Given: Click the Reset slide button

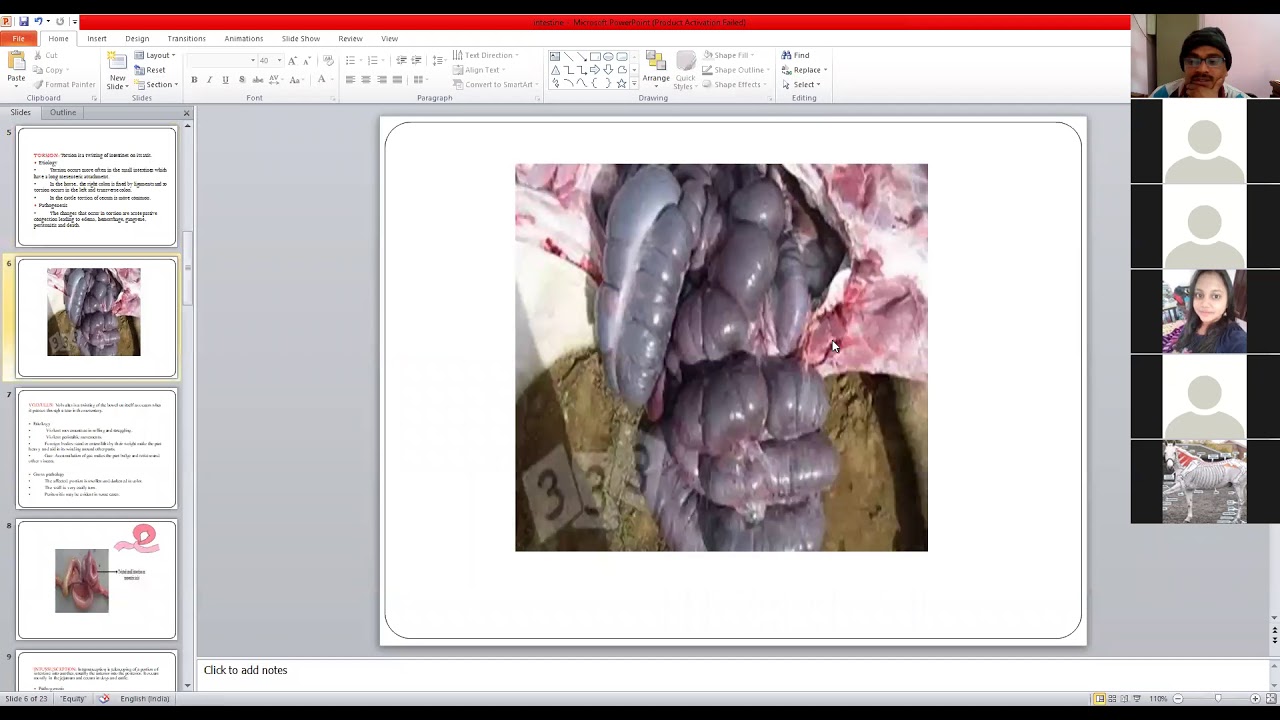Looking at the screenshot, I should point(150,70).
